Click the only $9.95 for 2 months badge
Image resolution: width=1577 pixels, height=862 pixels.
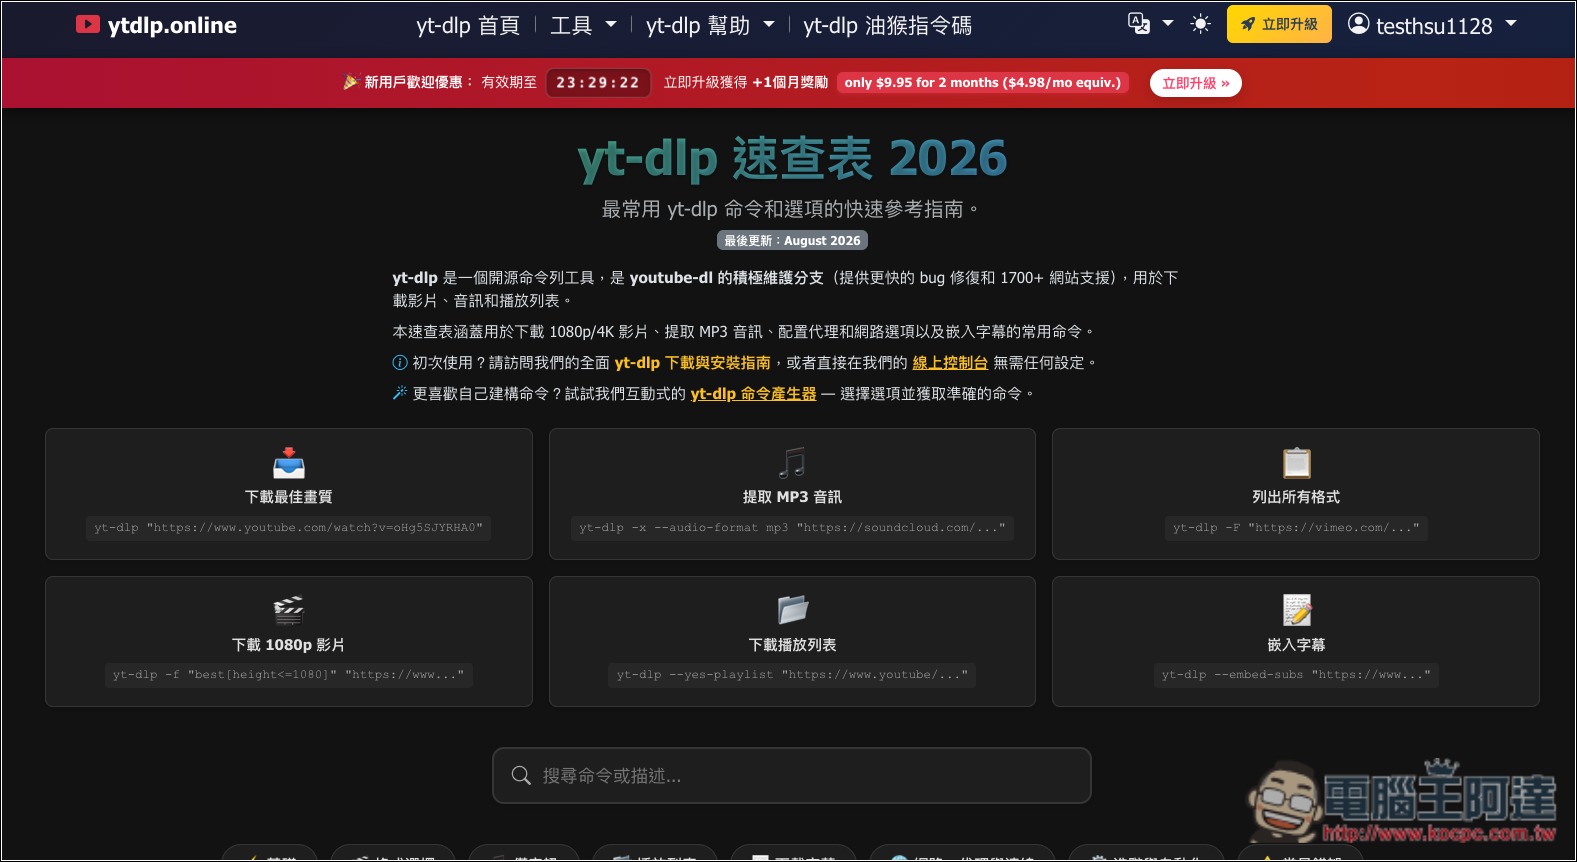982,83
